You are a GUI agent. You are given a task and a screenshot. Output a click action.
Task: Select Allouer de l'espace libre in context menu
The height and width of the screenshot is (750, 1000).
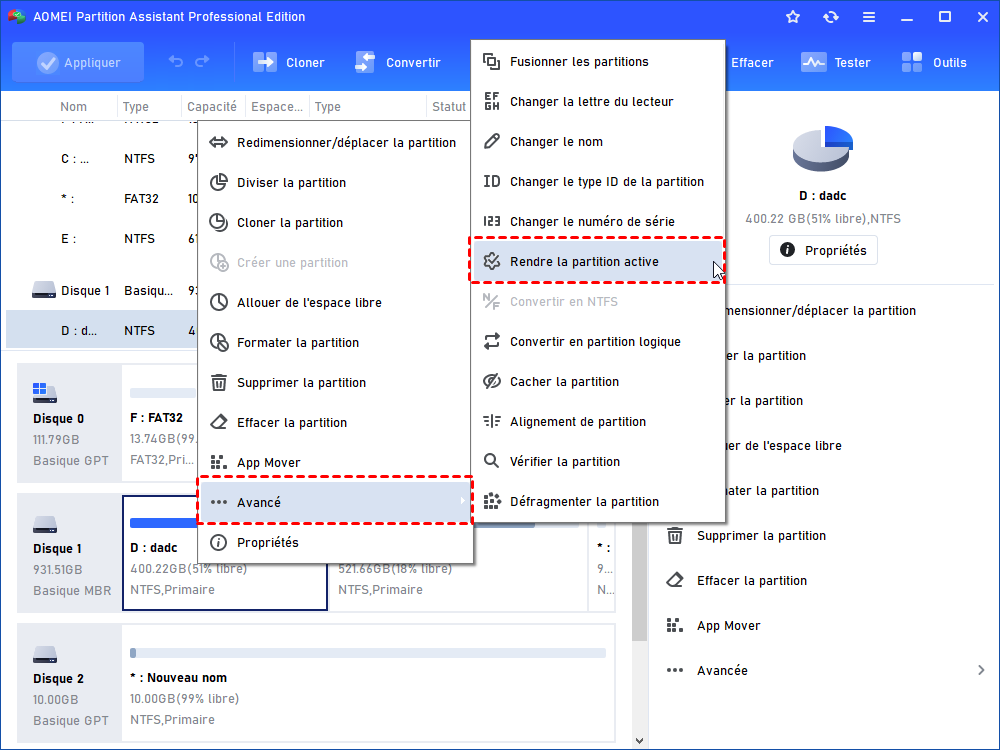coord(335,303)
